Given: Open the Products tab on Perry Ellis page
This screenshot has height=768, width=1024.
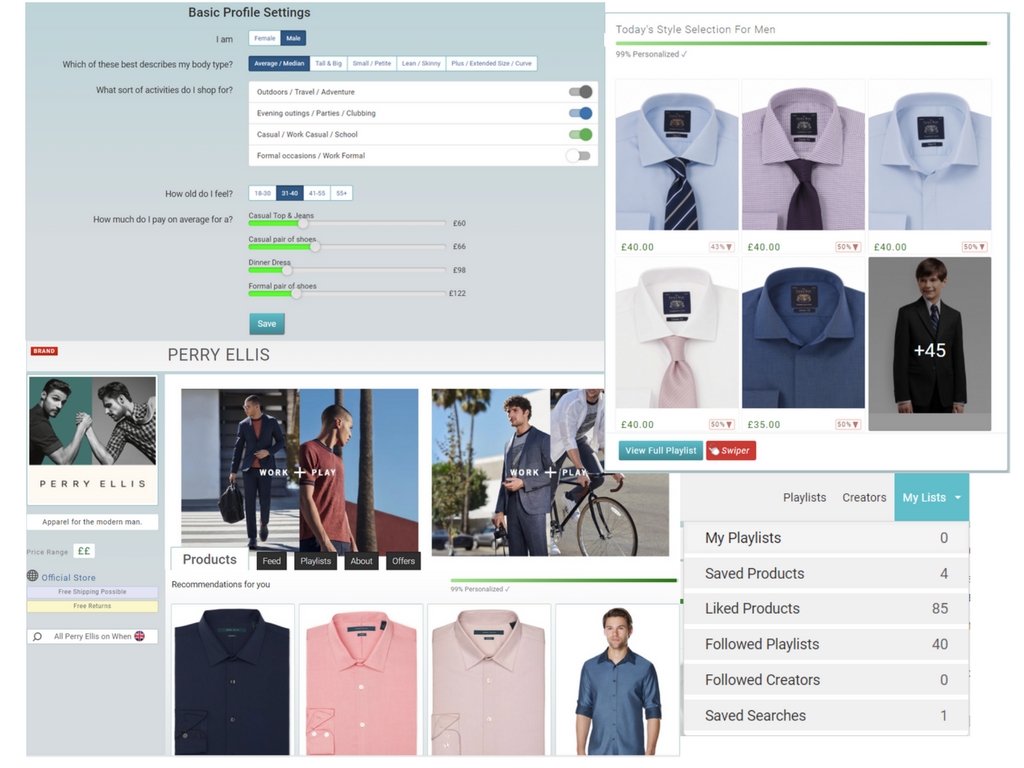Looking at the screenshot, I should [x=210, y=560].
